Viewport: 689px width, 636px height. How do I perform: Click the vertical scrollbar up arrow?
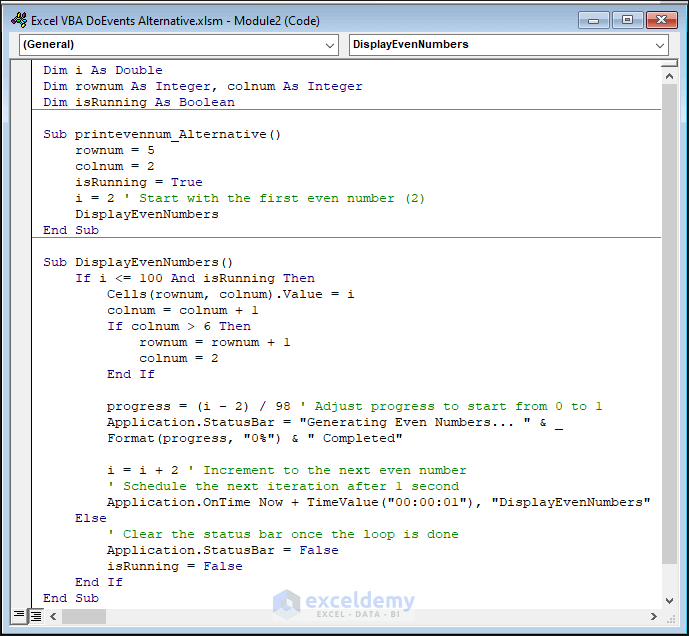[x=669, y=76]
